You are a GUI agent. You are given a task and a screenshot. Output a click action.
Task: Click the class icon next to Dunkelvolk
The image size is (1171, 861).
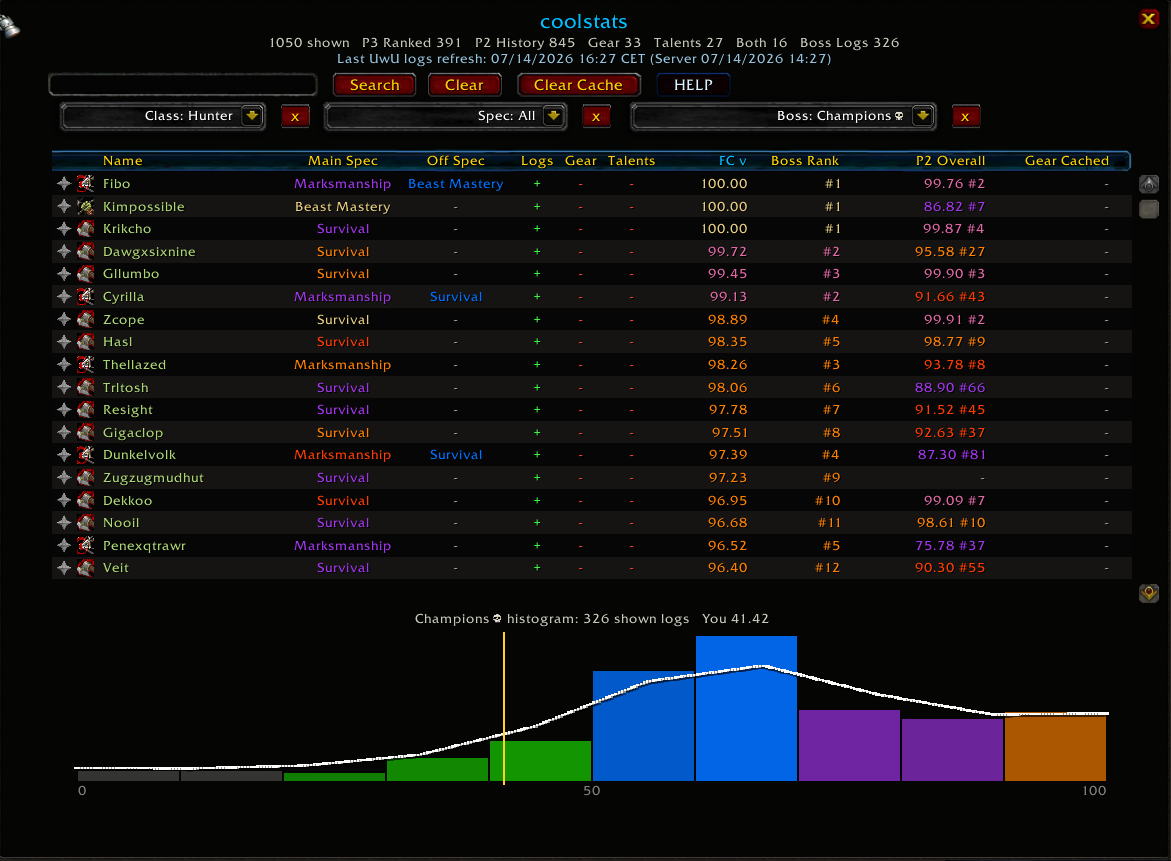click(86, 455)
